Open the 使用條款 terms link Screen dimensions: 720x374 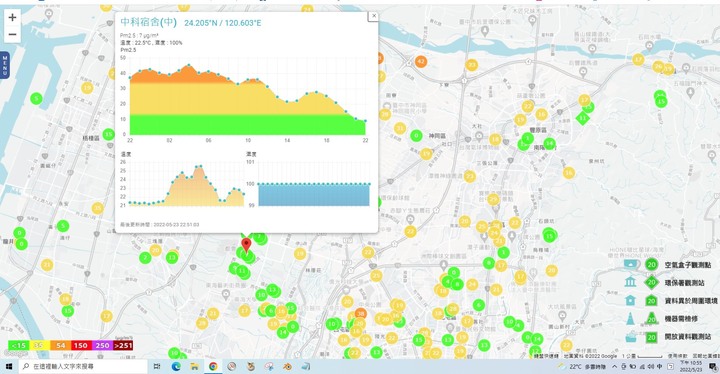coord(678,356)
